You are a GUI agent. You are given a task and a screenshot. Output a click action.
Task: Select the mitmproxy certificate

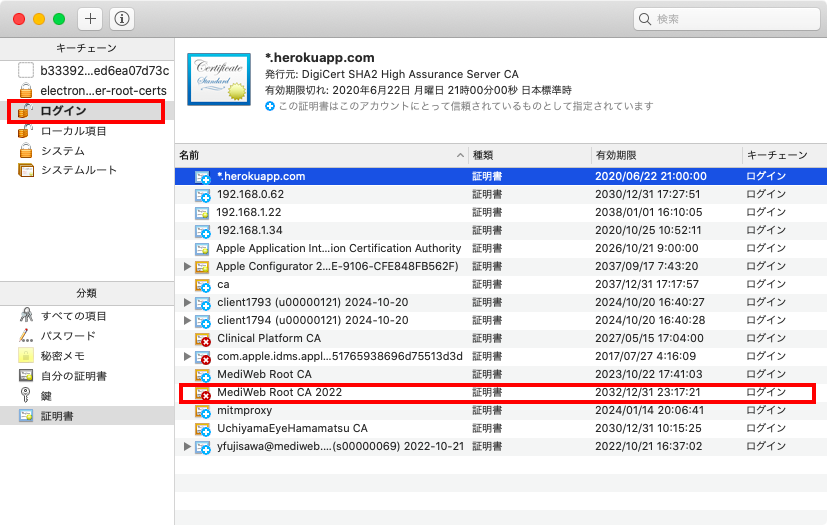click(501, 410)
